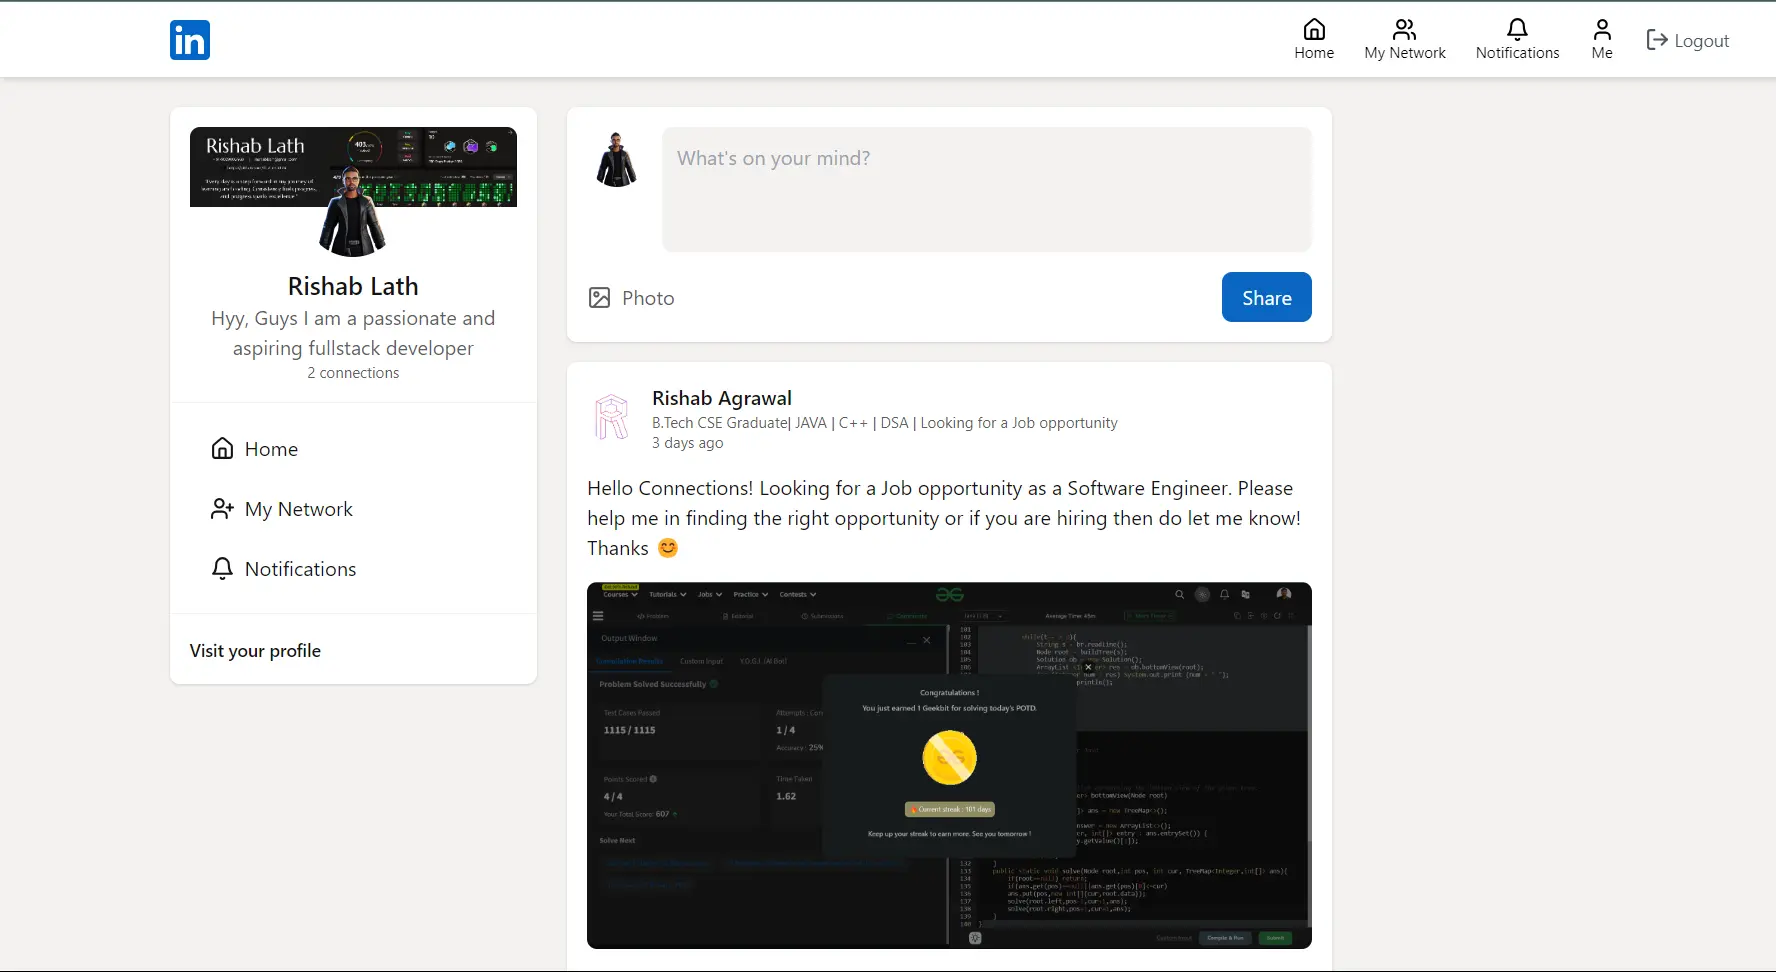Click the Notifications bell in left sidebar
This screenshot has height=972, width=1776.
221,568
